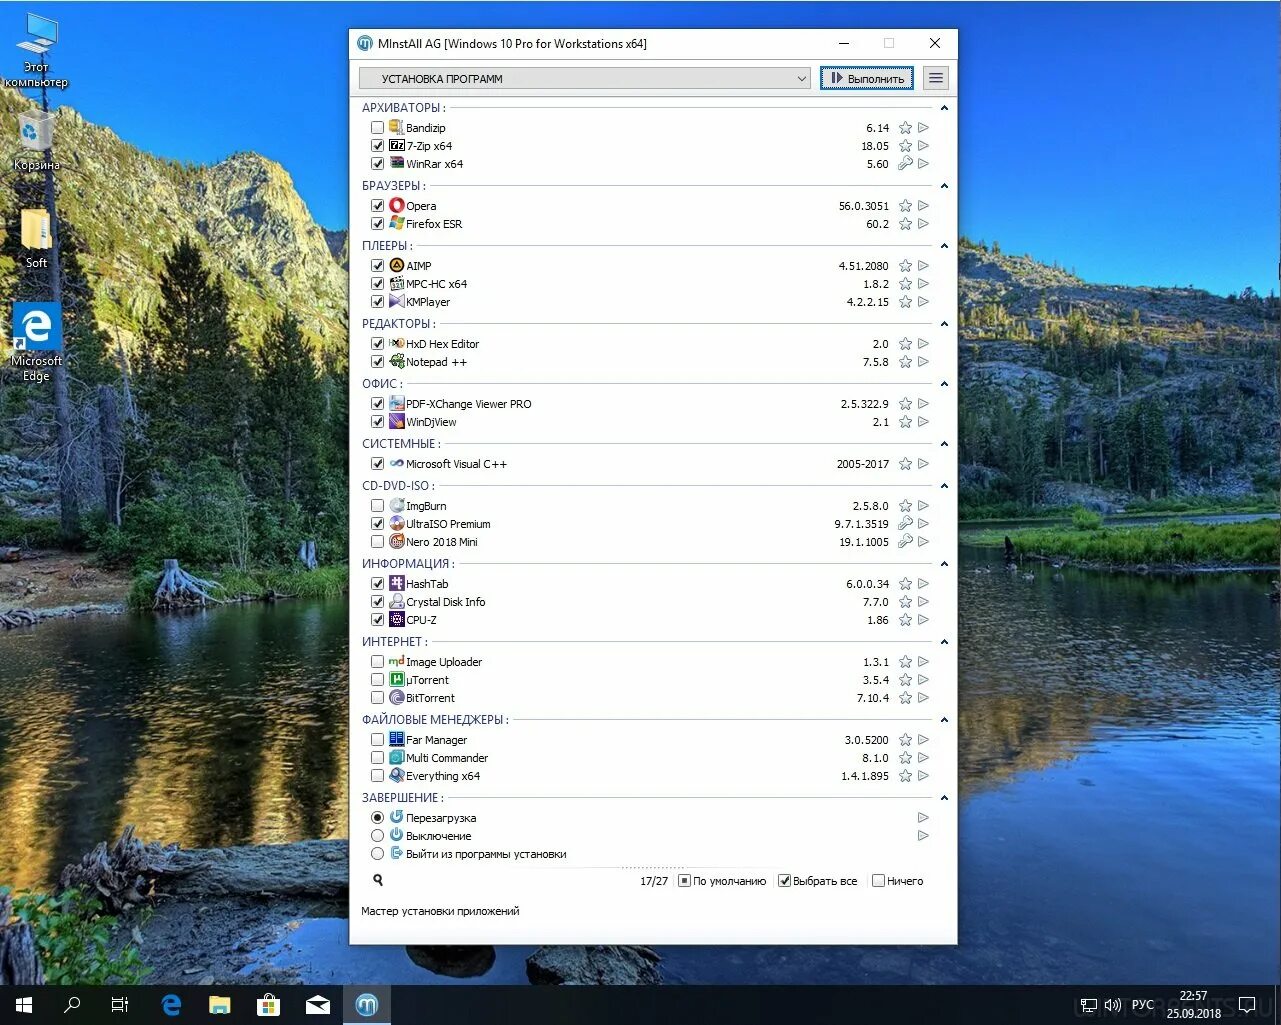Click the HashTab program icon
The width and height of the screenshot is (1281, 1025).
coord(397,584)
